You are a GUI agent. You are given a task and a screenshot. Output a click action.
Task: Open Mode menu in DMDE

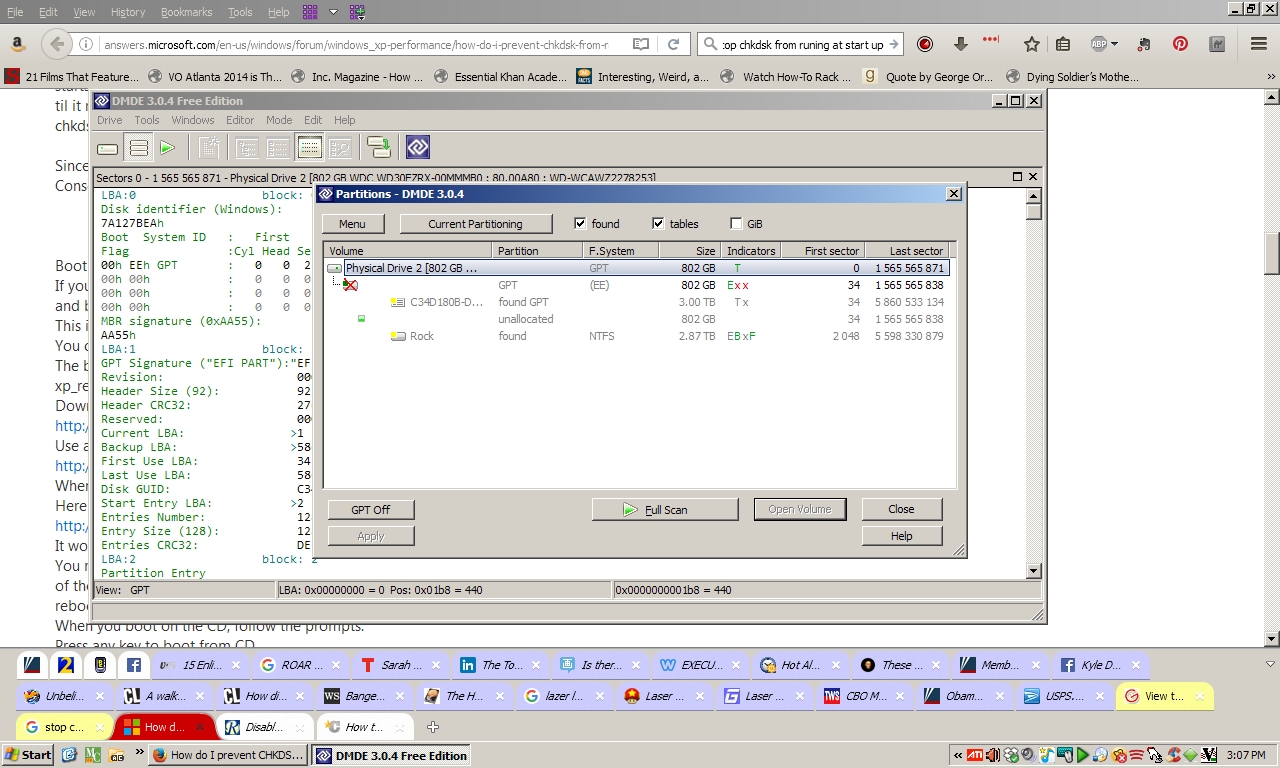pos(279,120)
